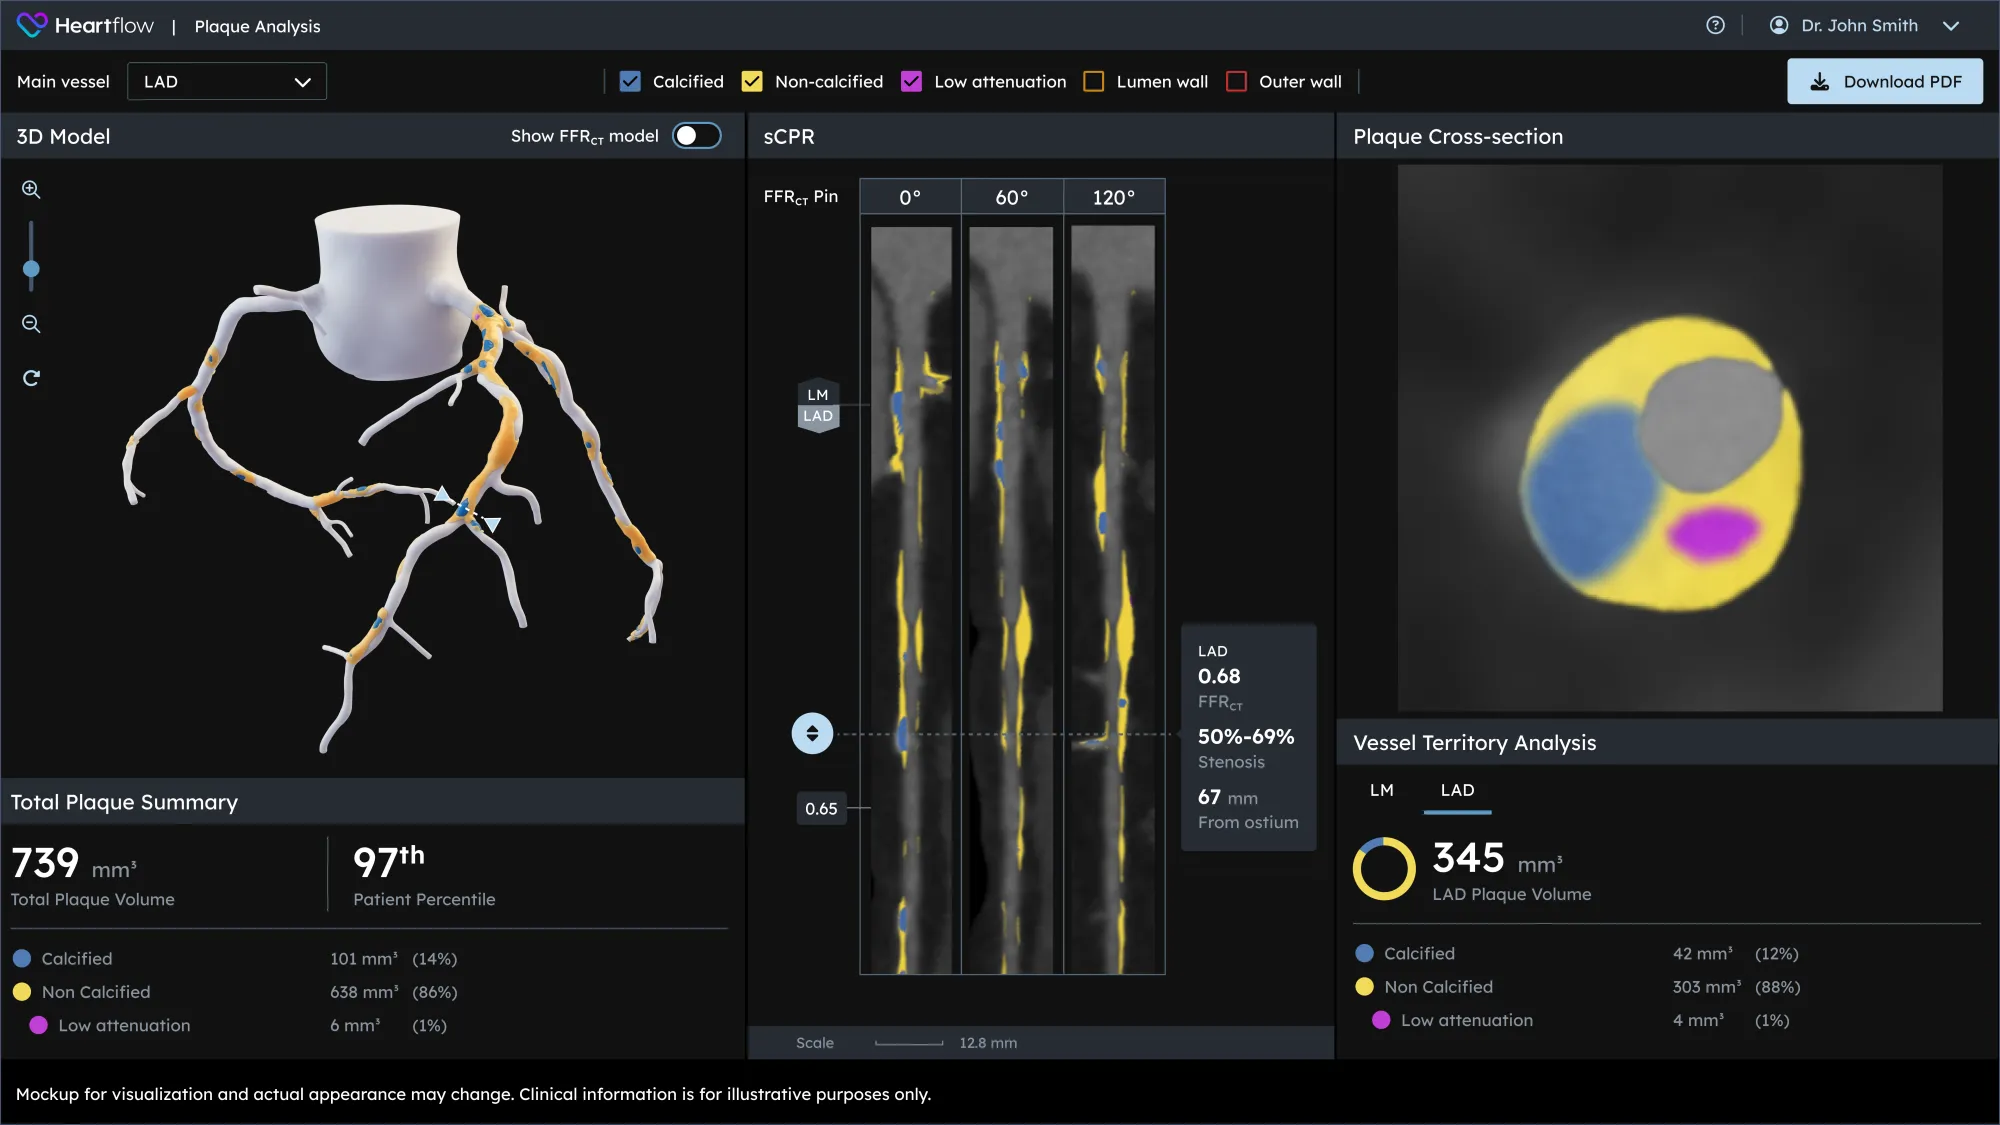Expand the Dr. John Smith account menu
The height and width of the screenshot is (1125, 2000).
pos(1951,25)
